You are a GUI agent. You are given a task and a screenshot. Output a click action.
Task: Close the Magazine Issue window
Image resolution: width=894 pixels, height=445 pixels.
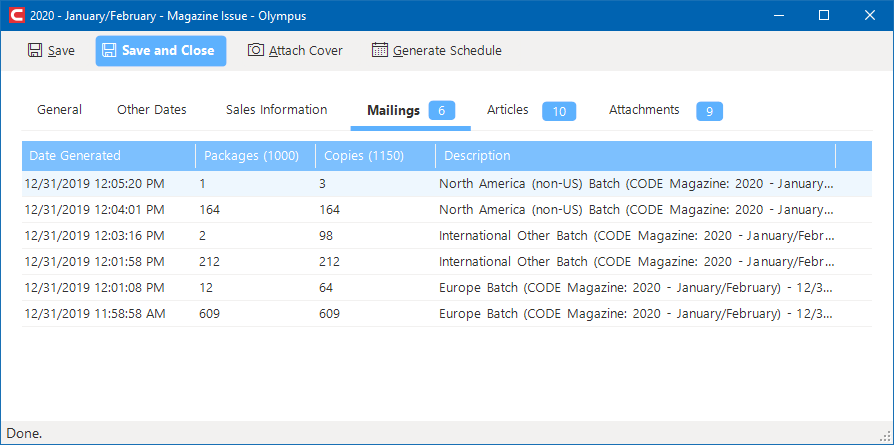point(869,15)
